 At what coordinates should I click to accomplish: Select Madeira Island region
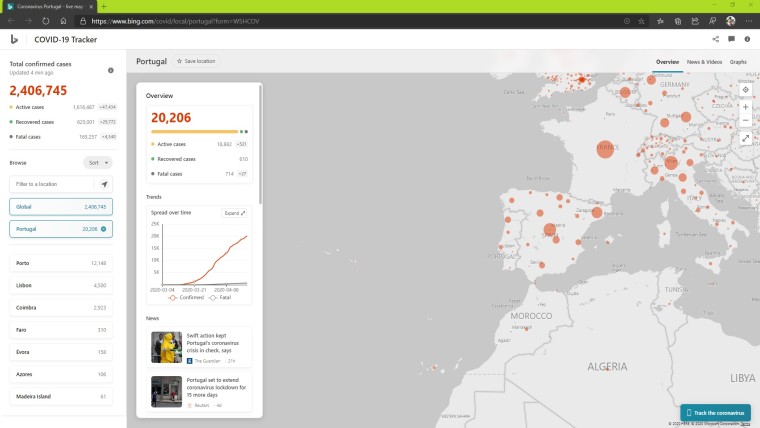click(61, 396)
